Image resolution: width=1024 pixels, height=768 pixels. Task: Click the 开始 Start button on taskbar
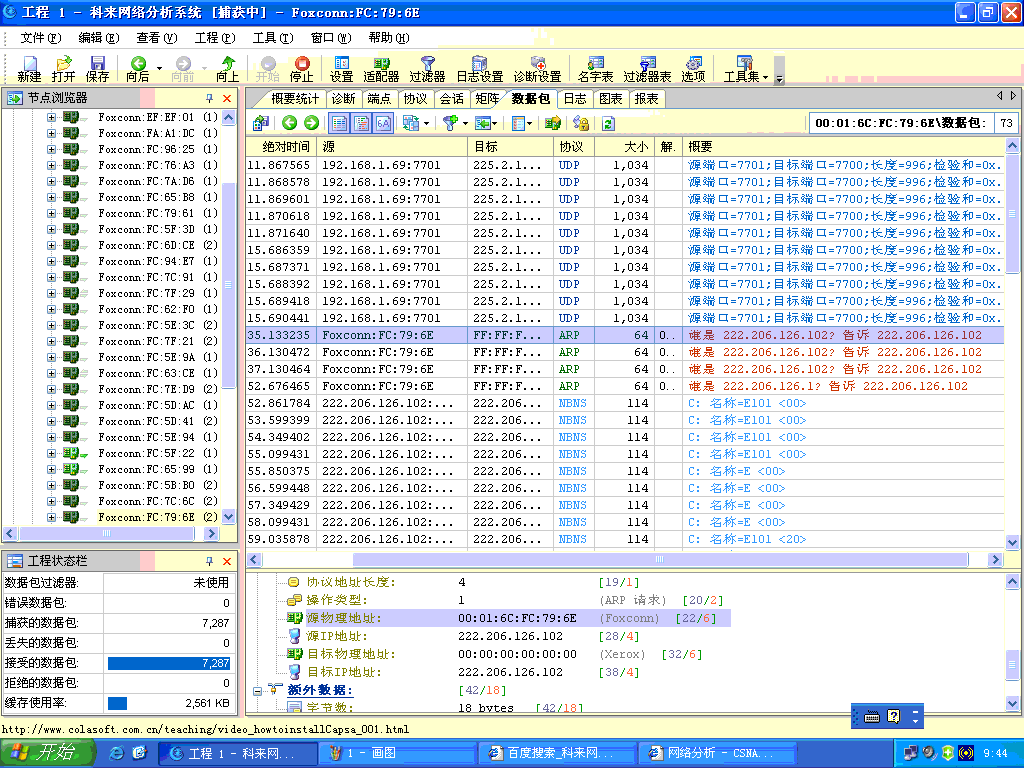(46, 753)
